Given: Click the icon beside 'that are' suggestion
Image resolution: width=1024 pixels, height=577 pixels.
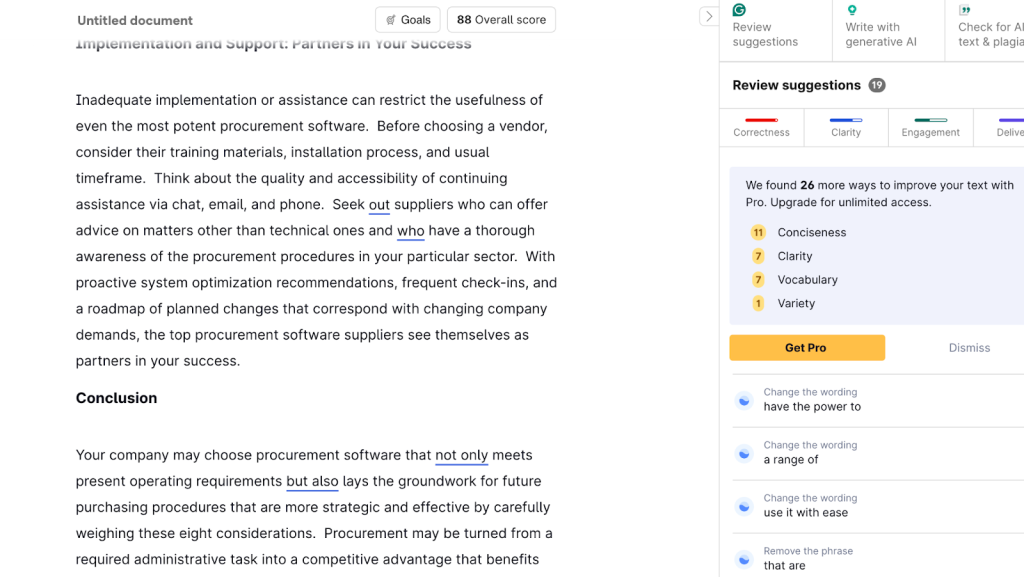Looking at the screenshot, I should 744,559.
